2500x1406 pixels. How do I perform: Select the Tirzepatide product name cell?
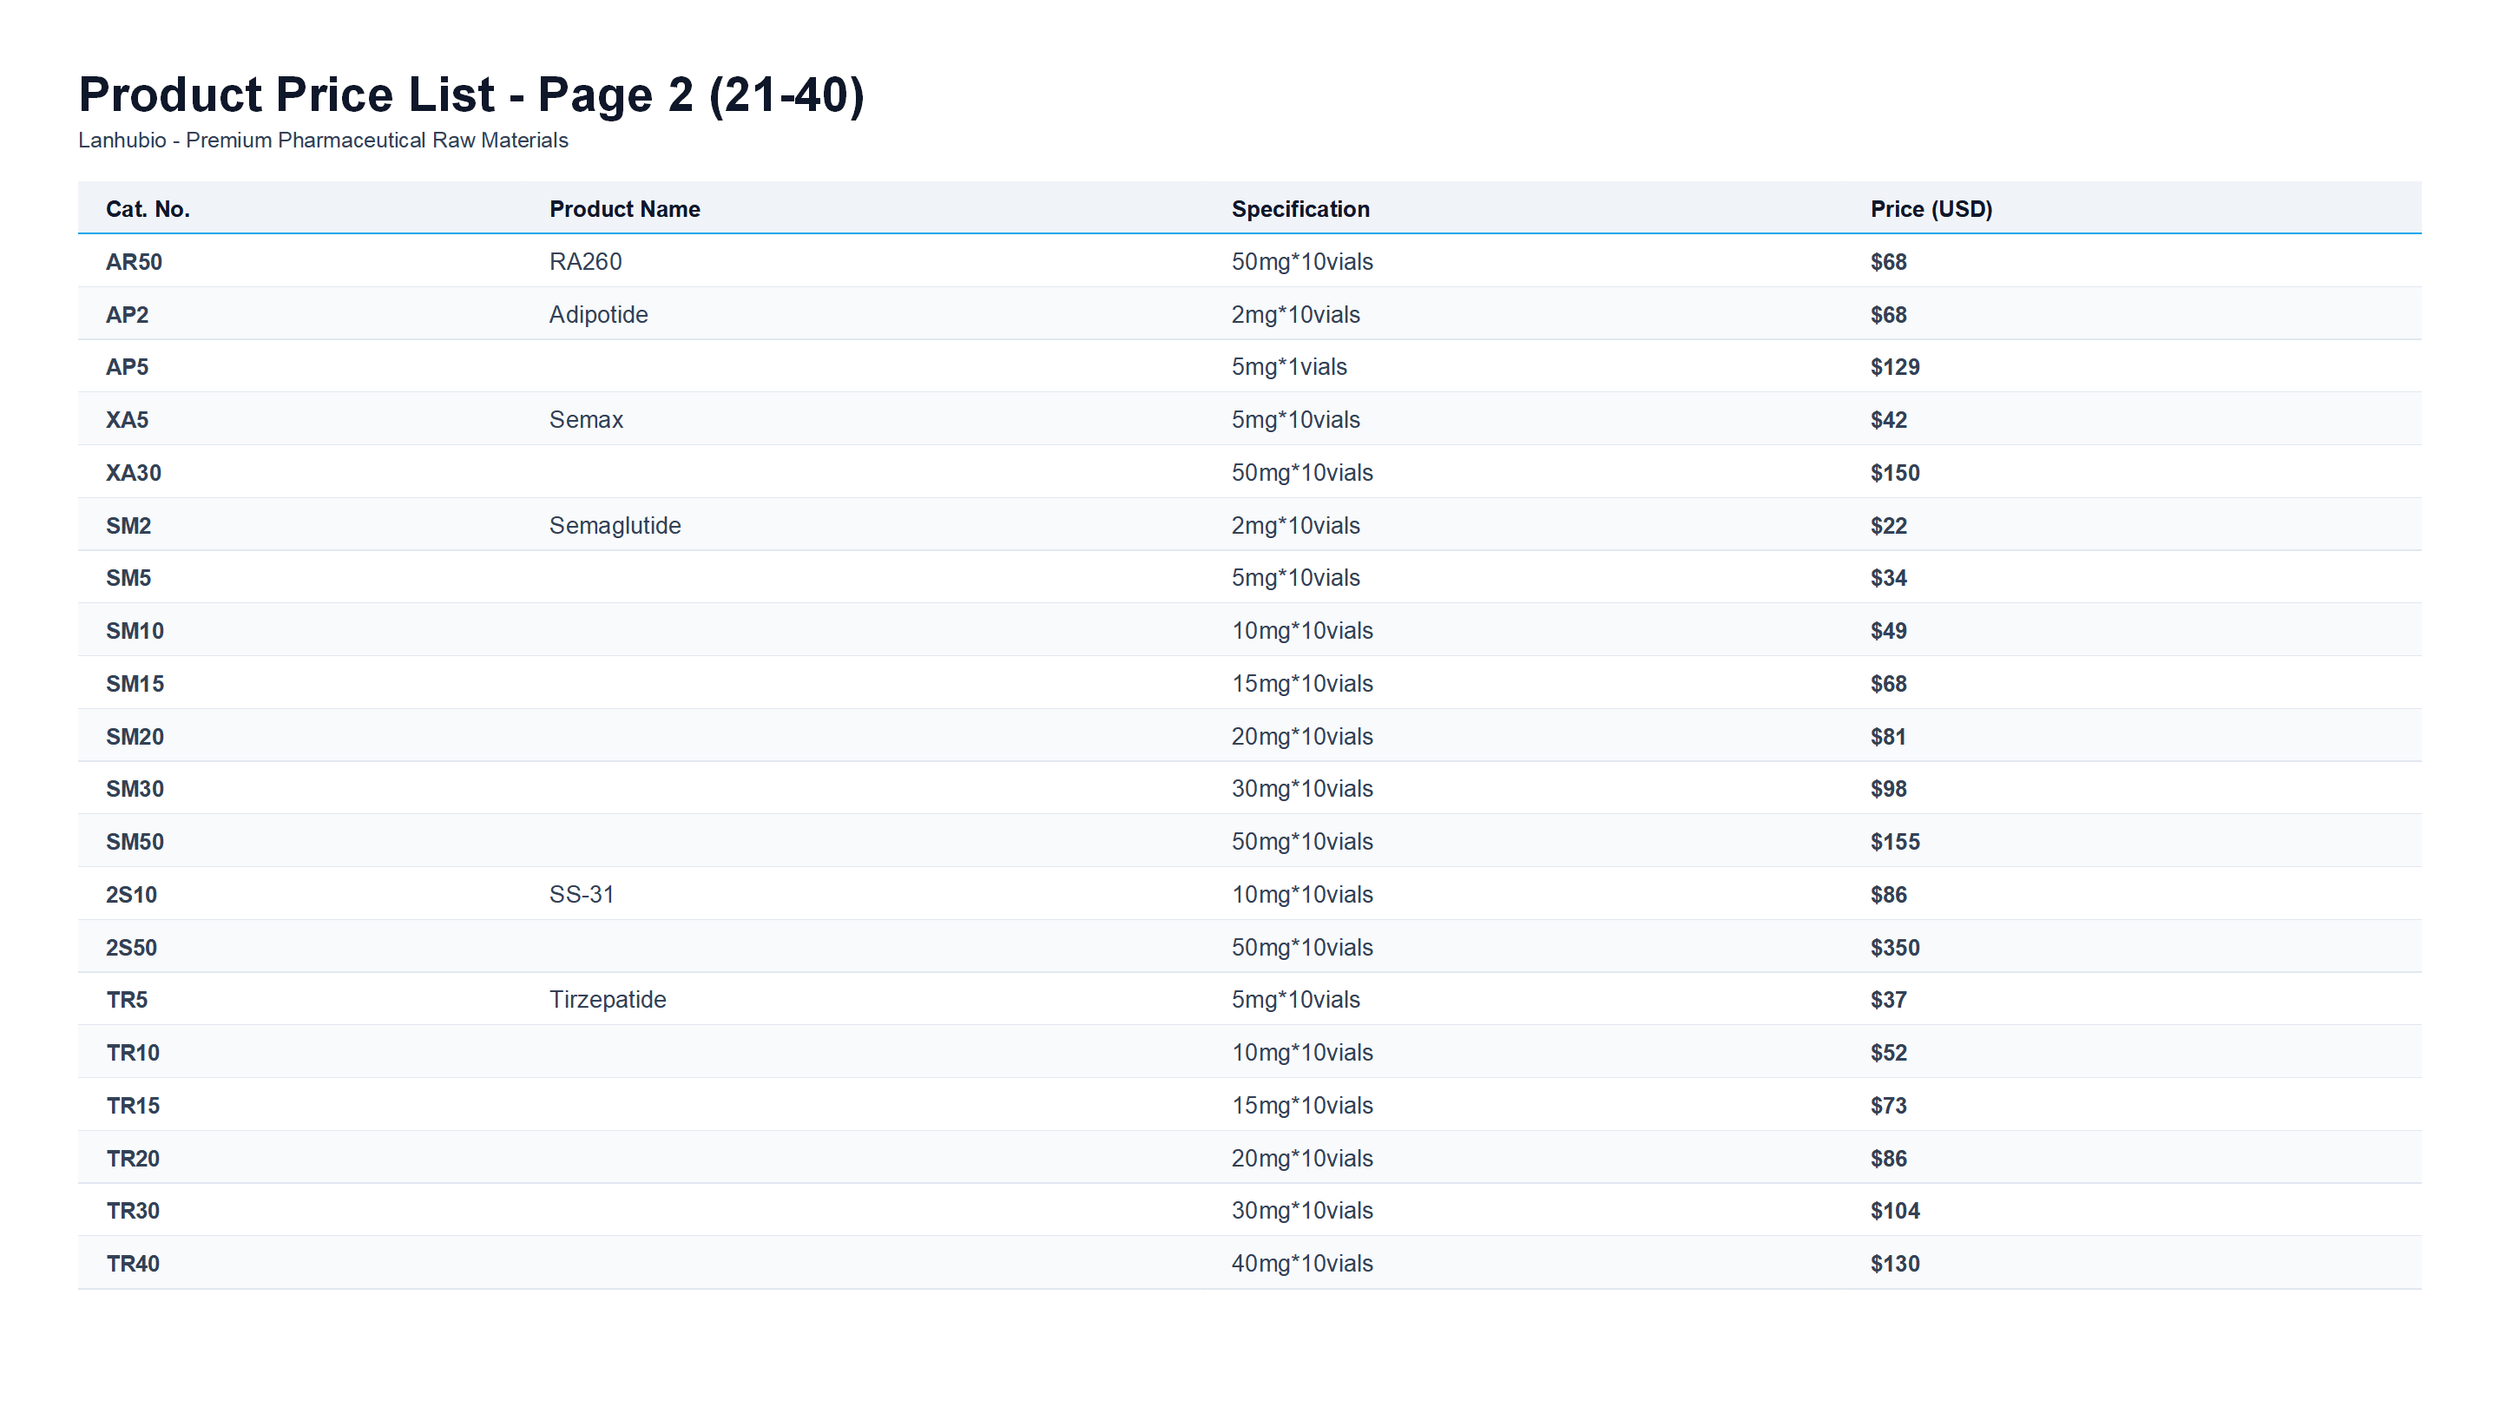(607, 1000)
